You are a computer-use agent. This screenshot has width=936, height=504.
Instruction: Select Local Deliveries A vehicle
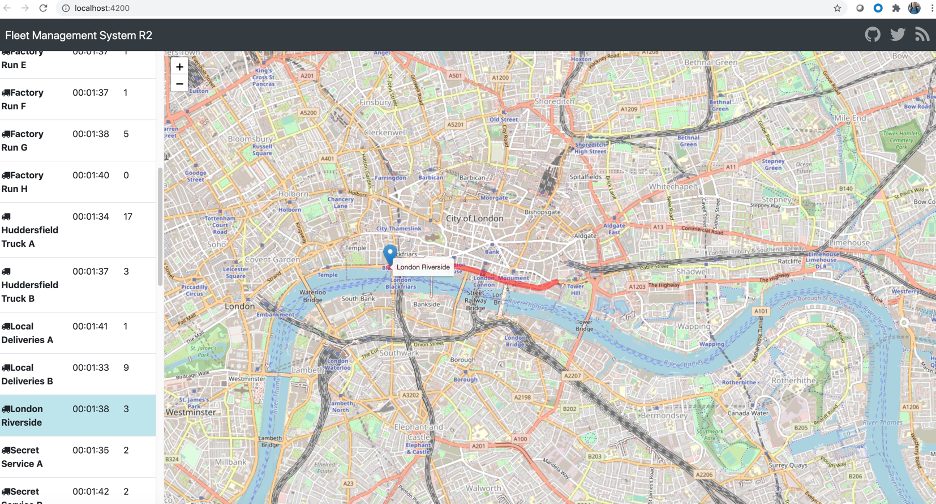click(x=78, y=333)
